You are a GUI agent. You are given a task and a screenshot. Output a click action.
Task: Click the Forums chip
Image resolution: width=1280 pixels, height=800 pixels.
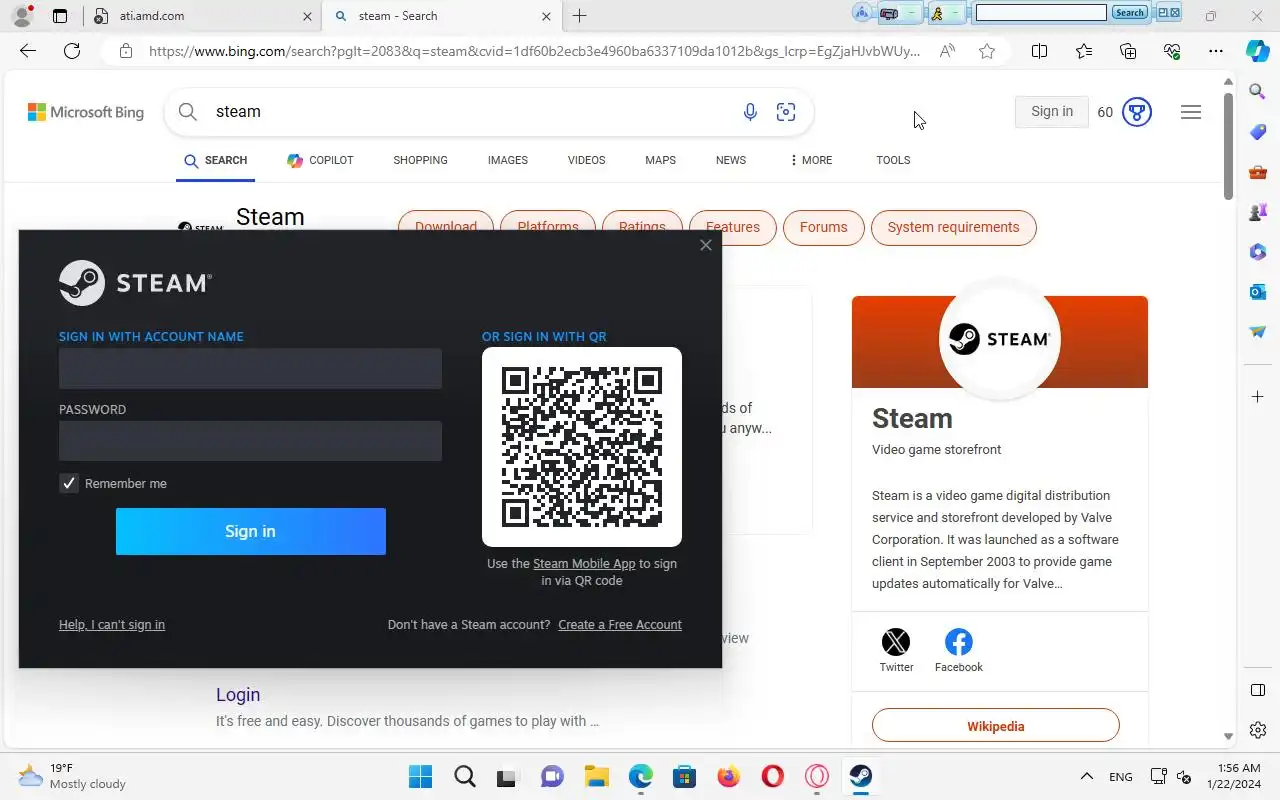(823, 227)
